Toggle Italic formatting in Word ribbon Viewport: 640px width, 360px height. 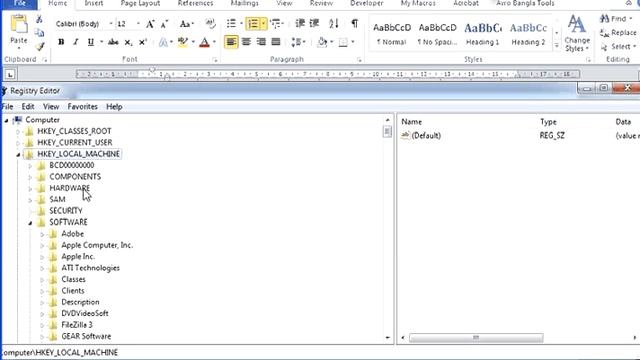pos(76,42)
